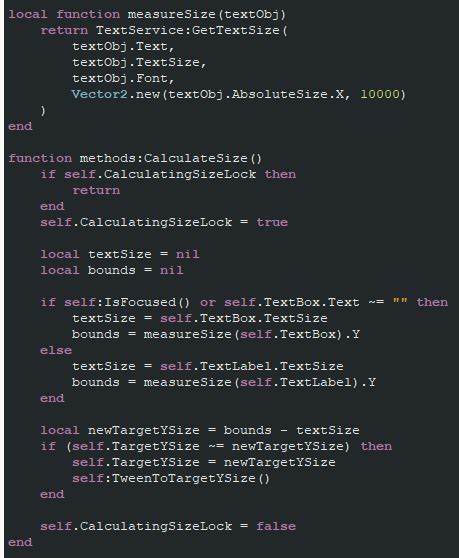Click the local bounds variable declaration
Viewport: 459px width, 558px height.
point(112,270)
